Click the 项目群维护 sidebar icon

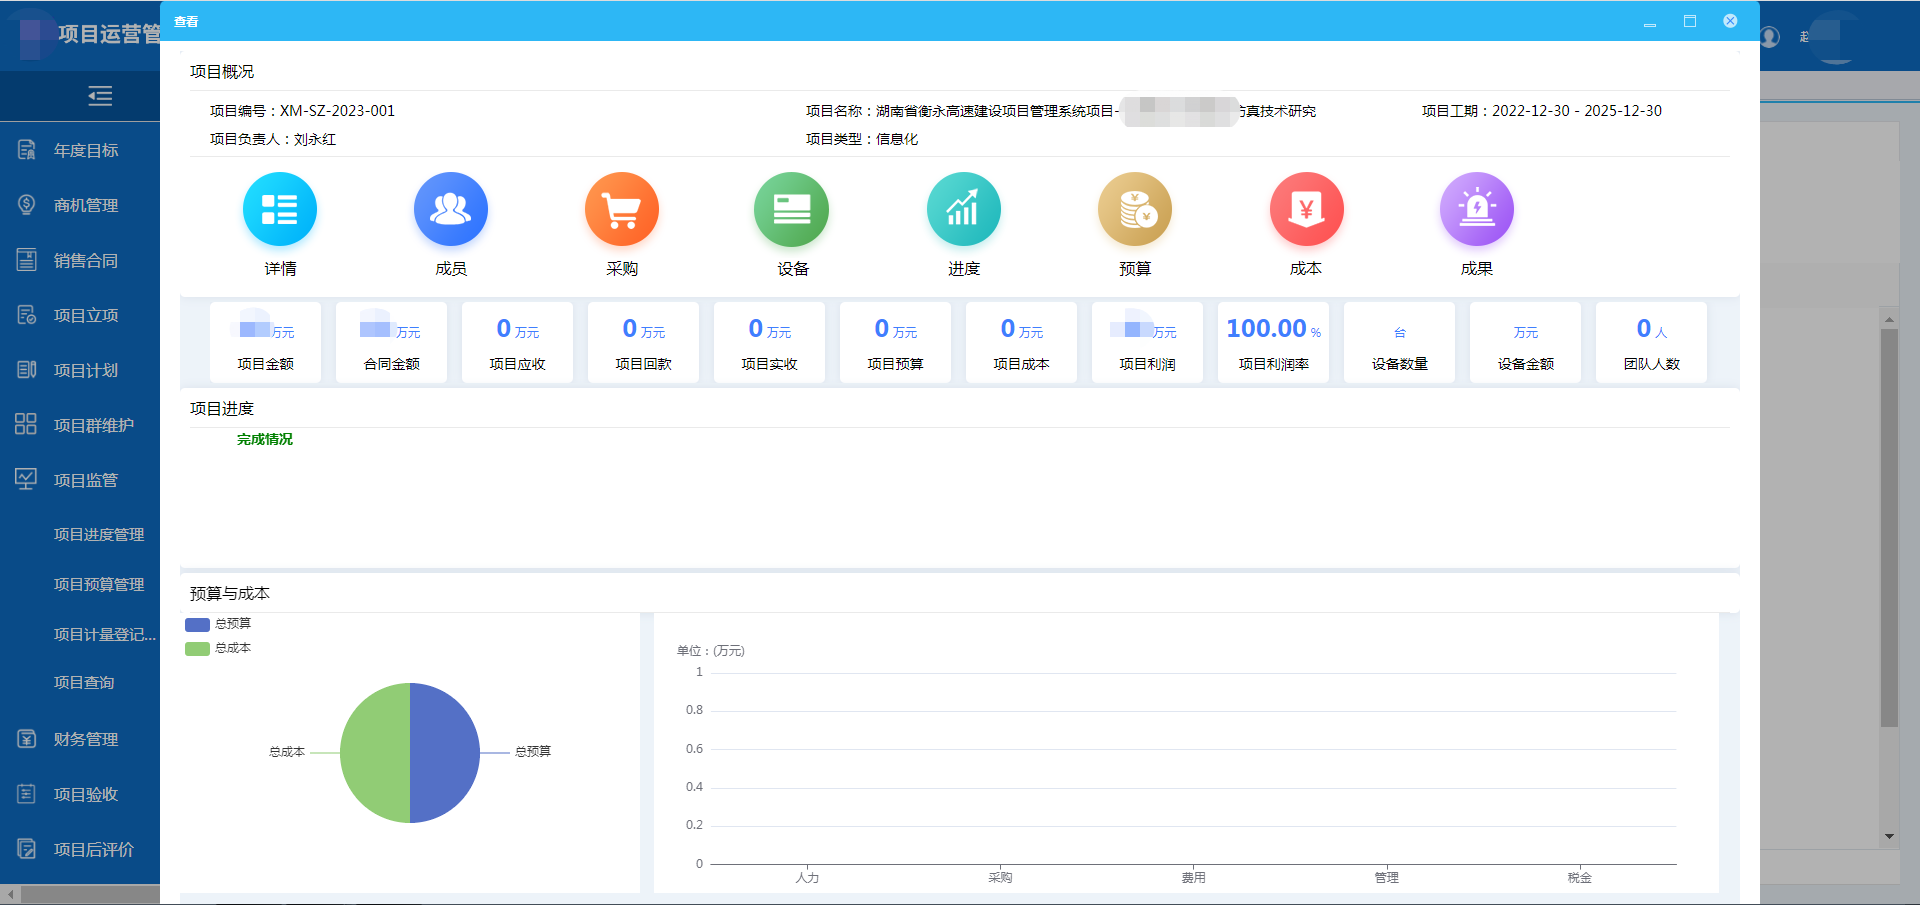tap(26, 424)
